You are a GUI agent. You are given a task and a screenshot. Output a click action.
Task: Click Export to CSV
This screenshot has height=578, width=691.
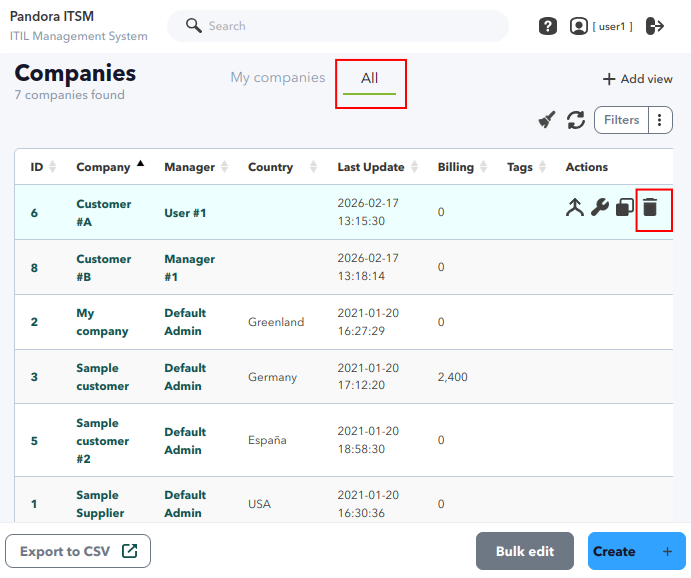point(78,551)
